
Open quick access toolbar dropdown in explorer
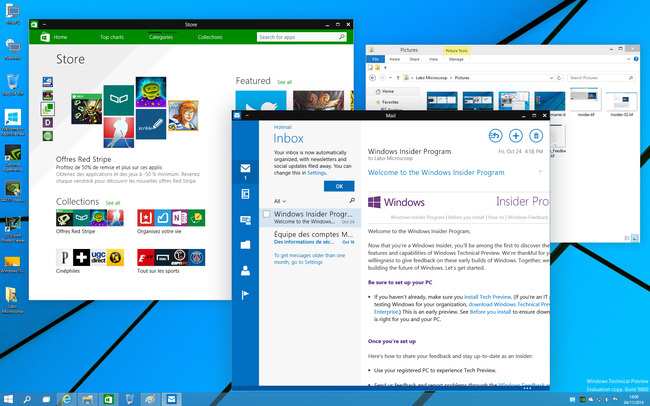[385, 67]
